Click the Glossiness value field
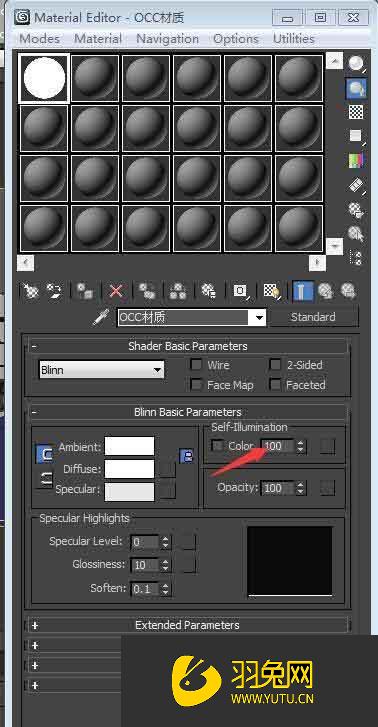The height and width of the screenshot is (727, 378). 145,565
